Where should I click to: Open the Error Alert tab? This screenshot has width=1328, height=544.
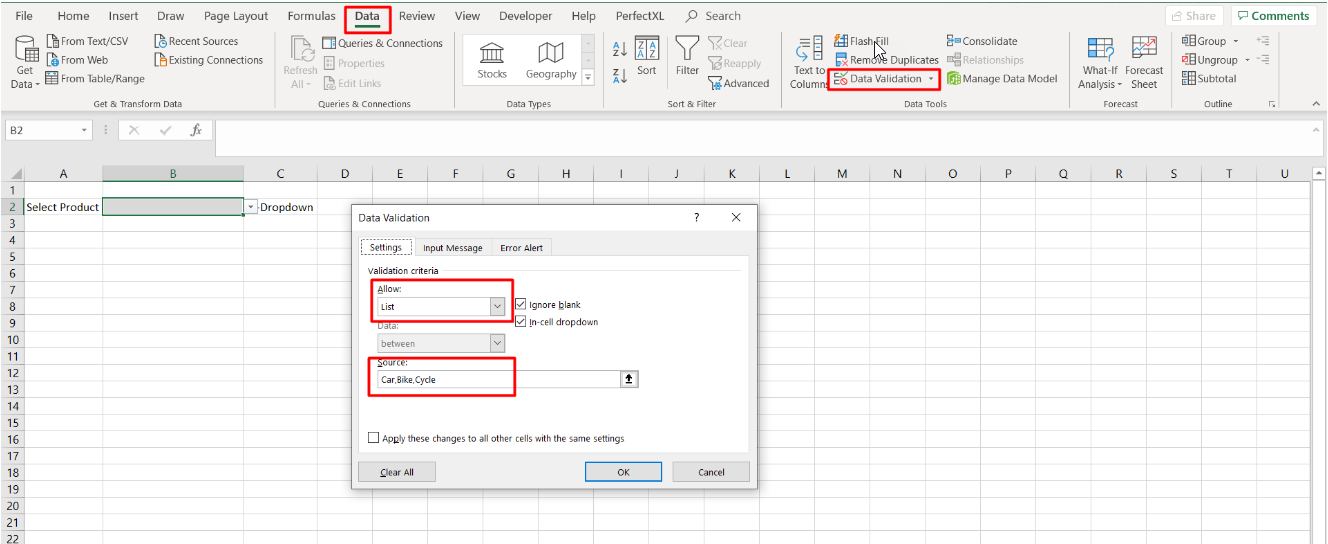pyautogui.click(x=521, y=248)
